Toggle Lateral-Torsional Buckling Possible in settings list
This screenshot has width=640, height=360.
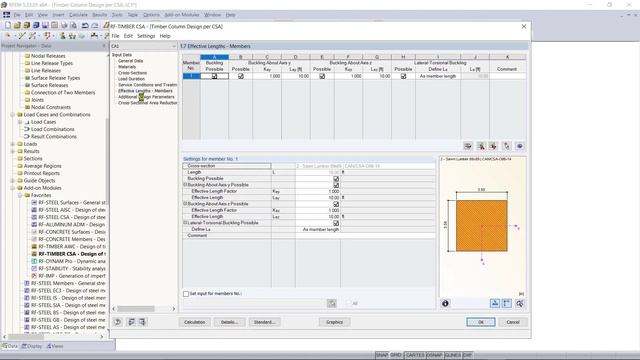click(x=336, y=223)
